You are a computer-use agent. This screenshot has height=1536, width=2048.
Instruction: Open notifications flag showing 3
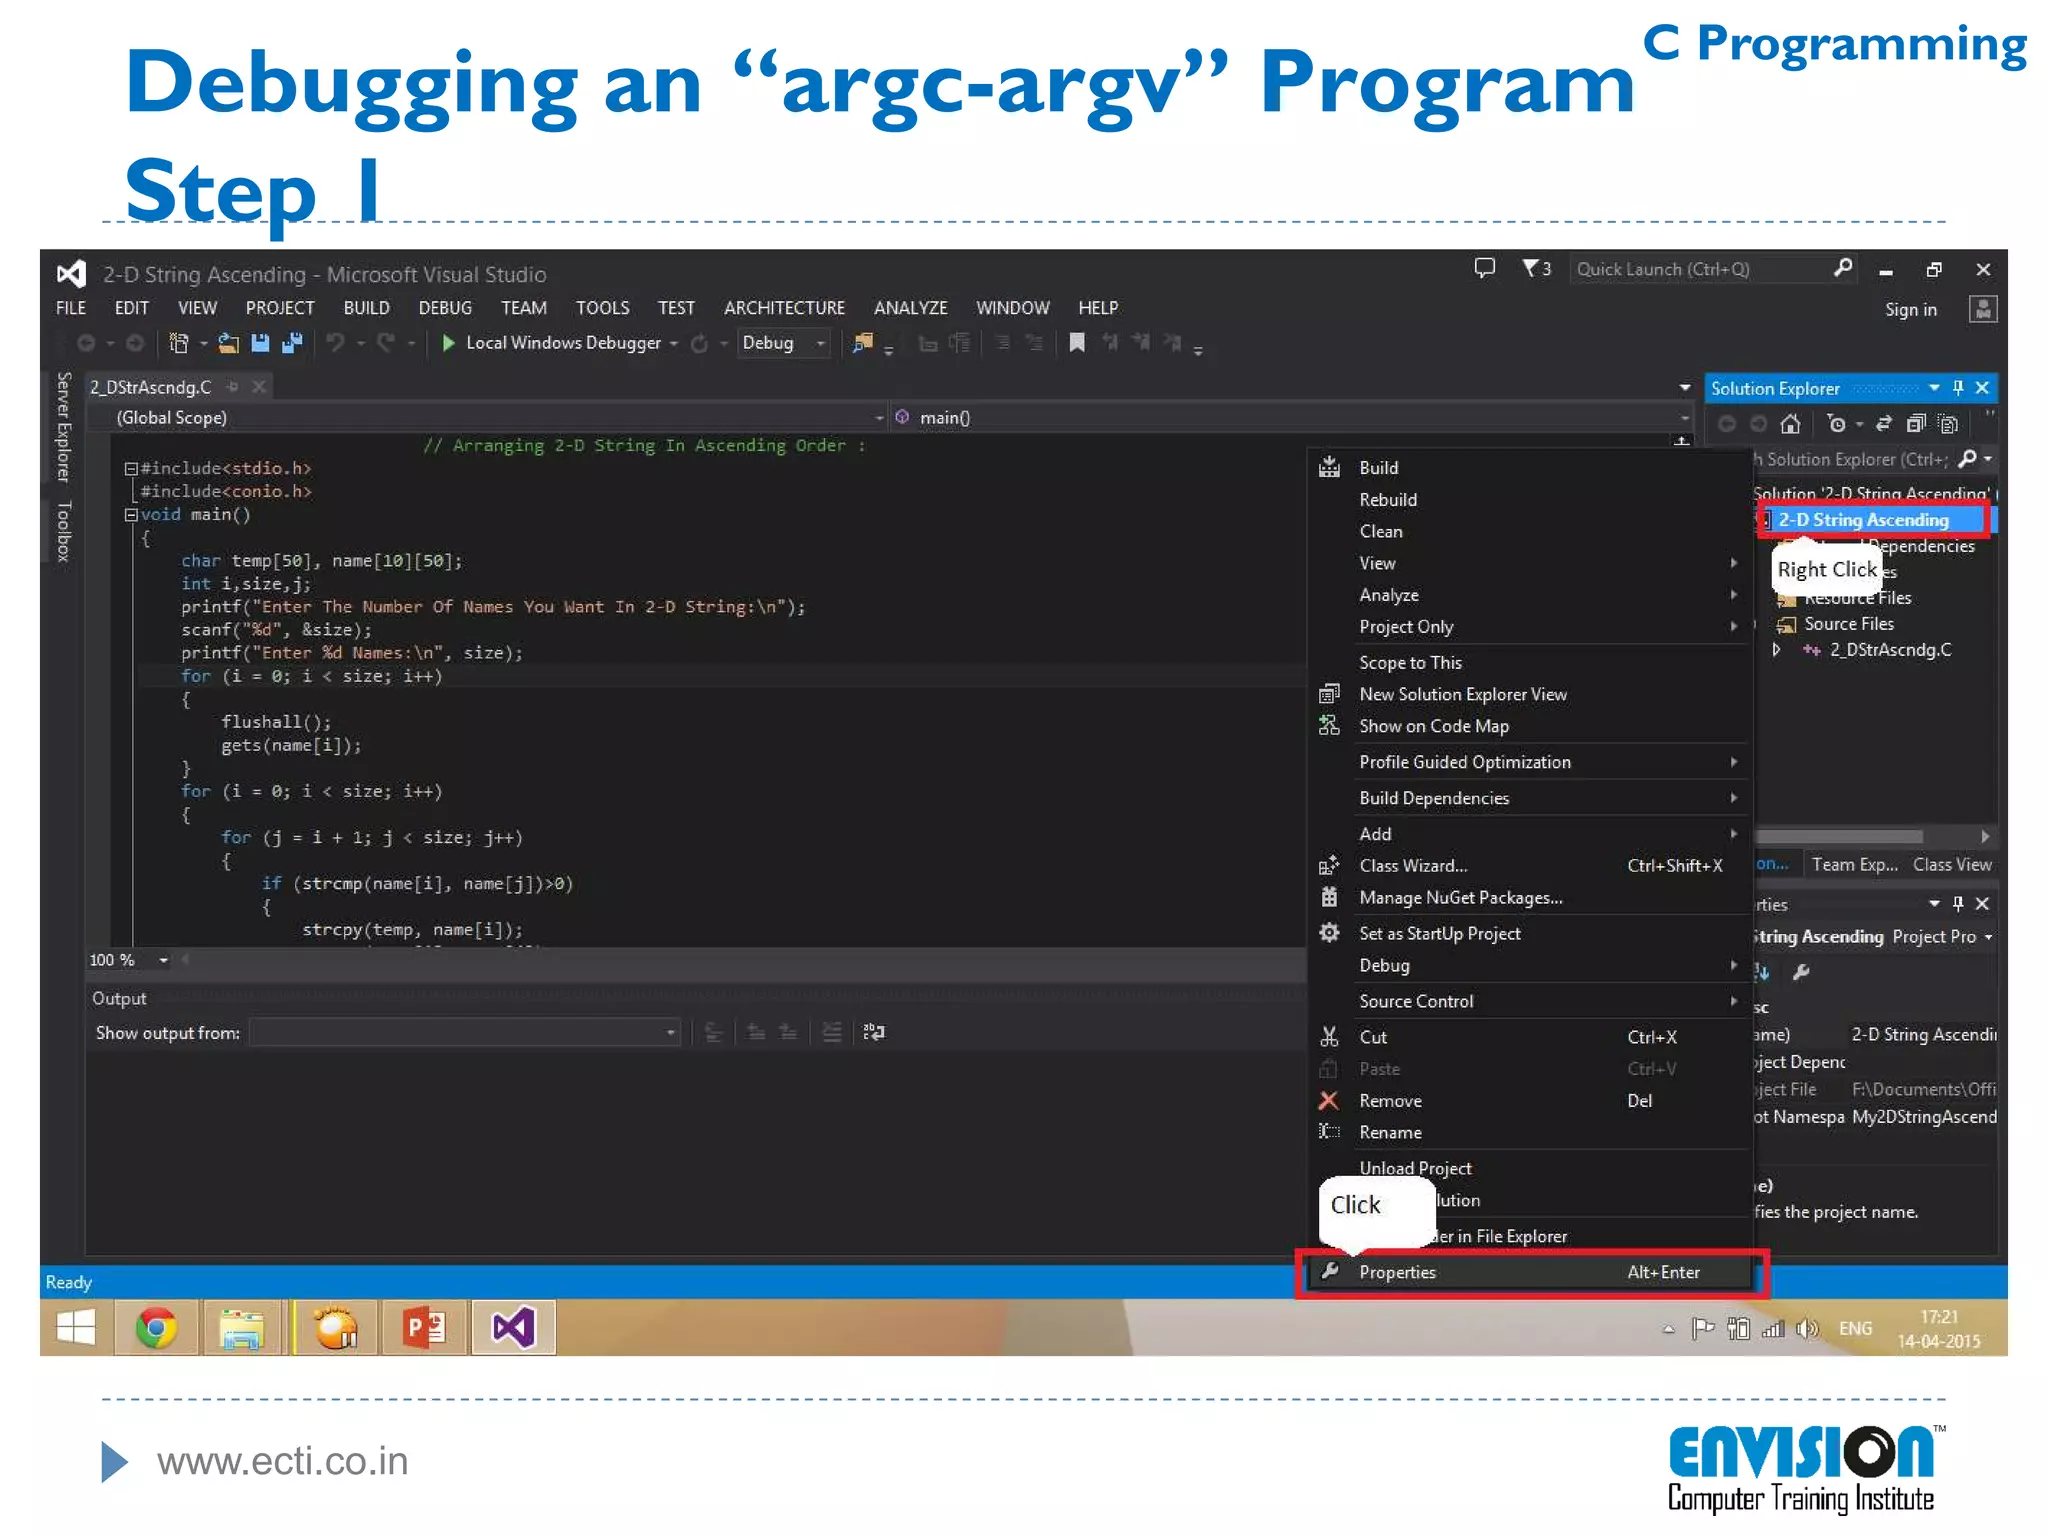[x=1536, y=268]
